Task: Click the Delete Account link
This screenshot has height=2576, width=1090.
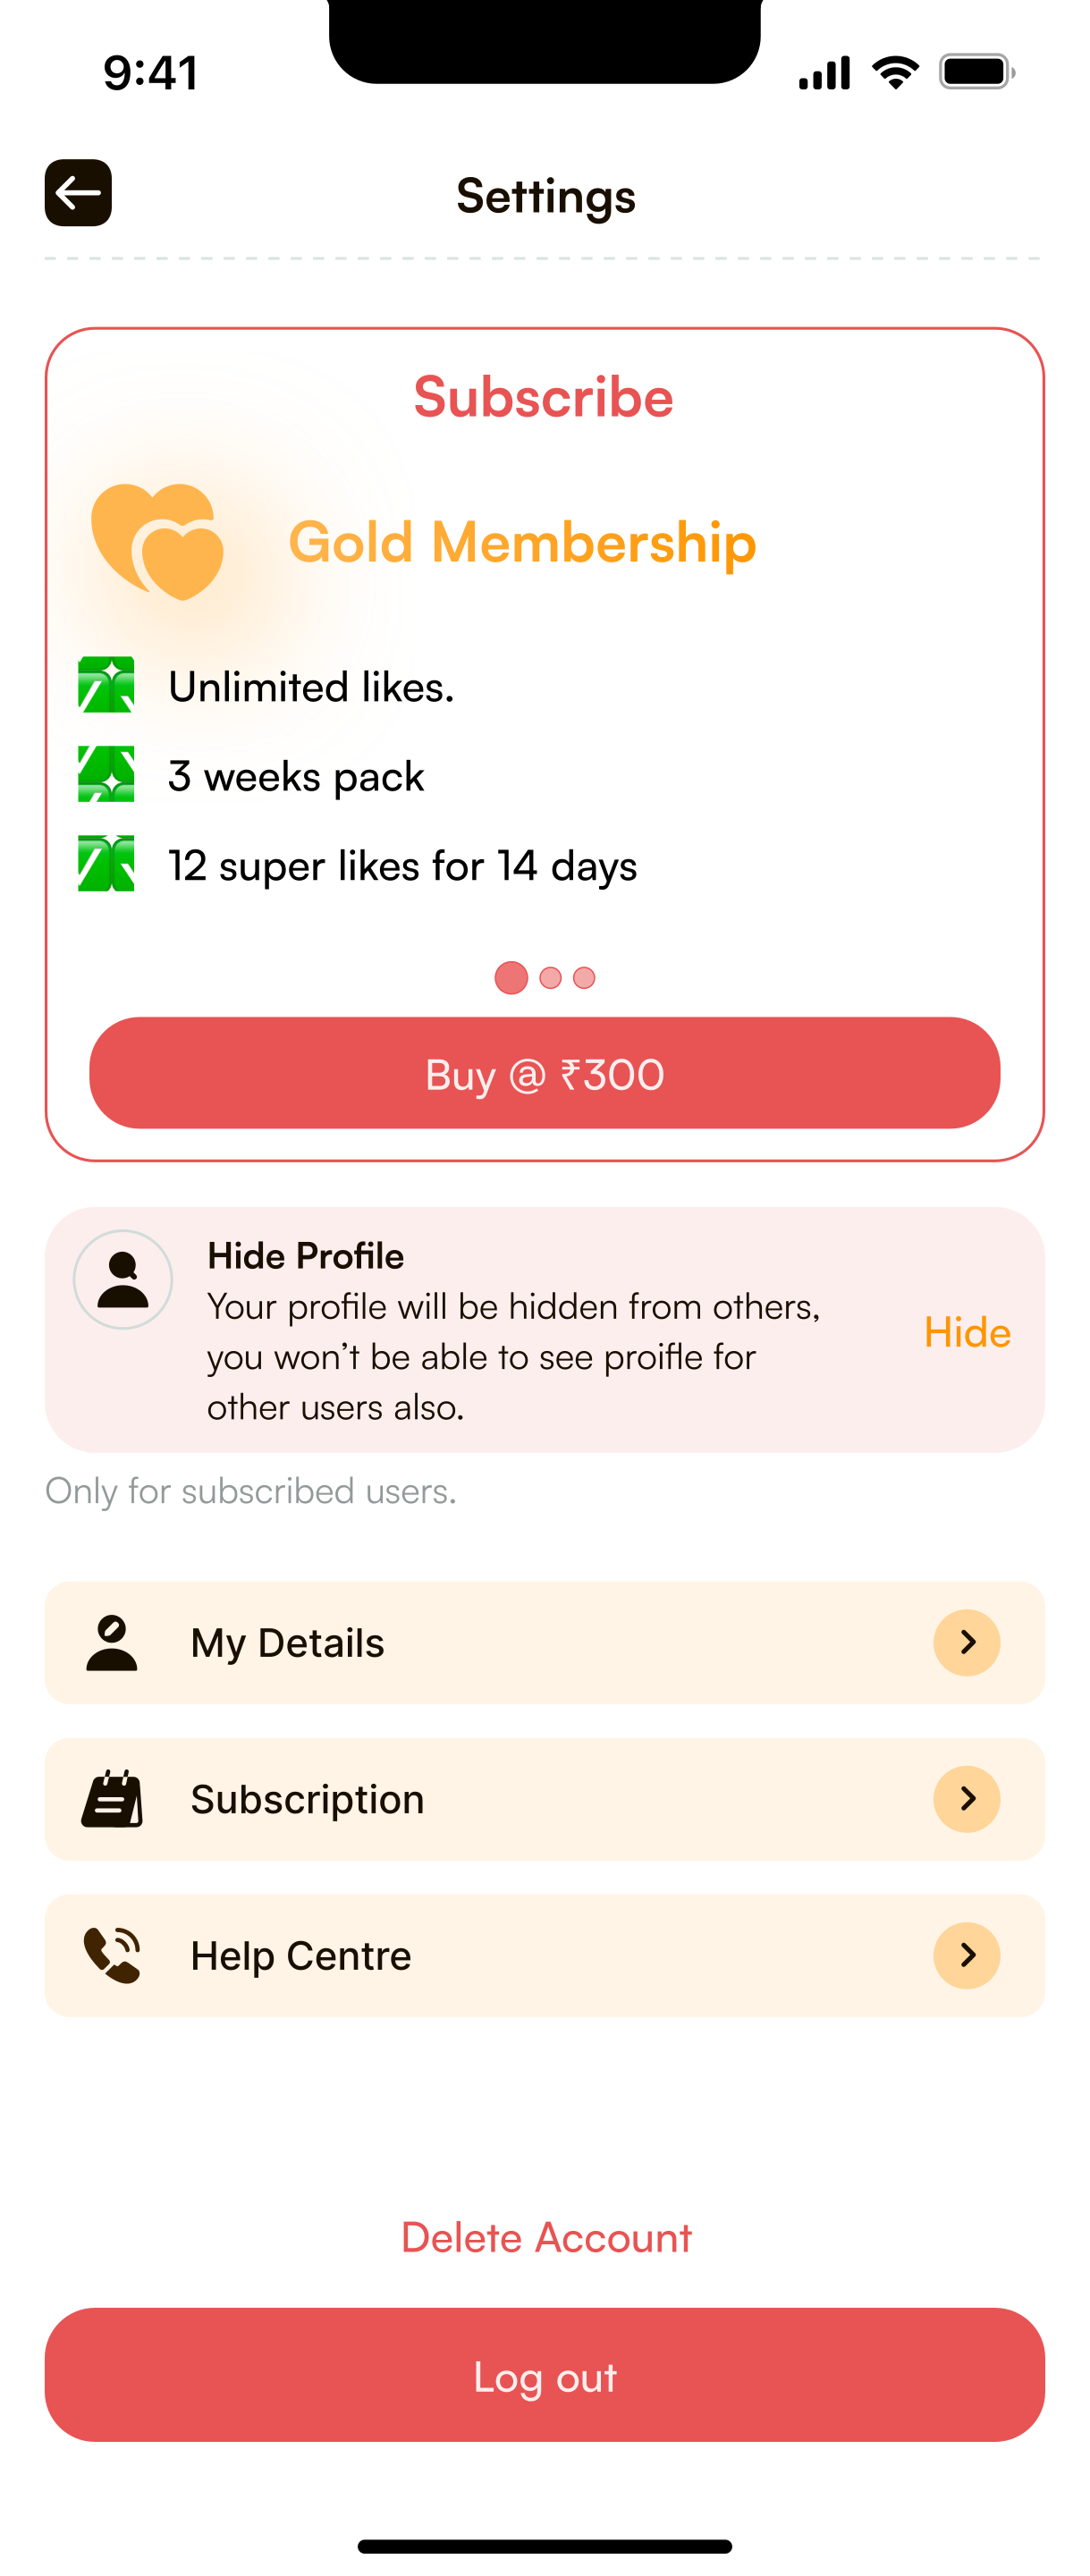Action: click(x=546, y=2237)
